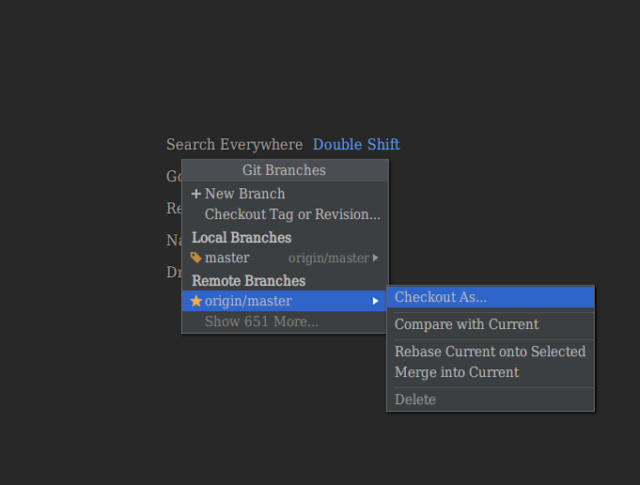Click the star icon beside origin/master
640x485 pixels.
coord(196,301)
